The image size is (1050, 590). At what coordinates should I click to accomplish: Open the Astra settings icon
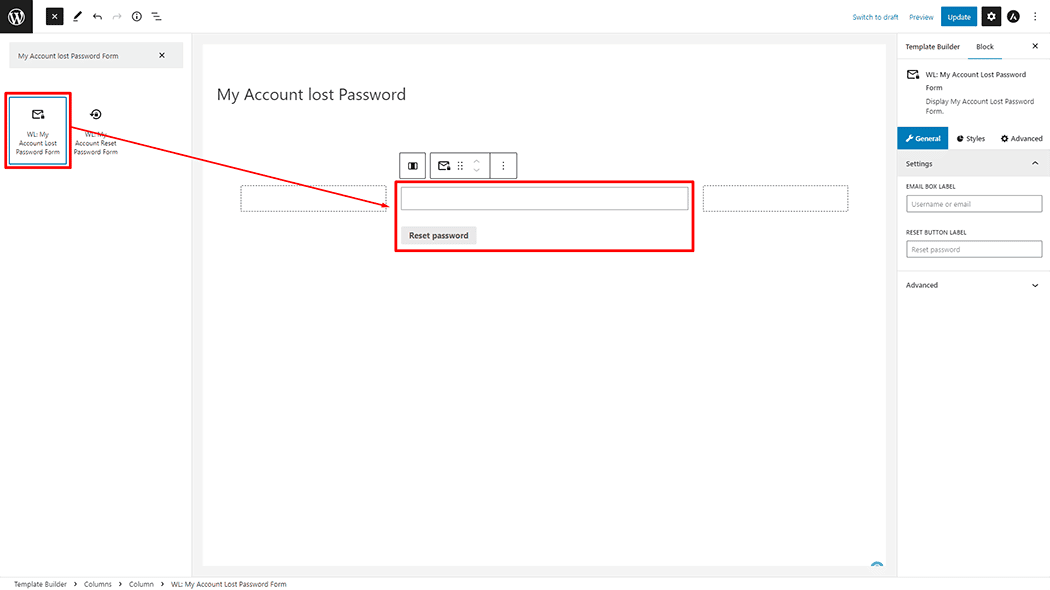coord(1013,16)
